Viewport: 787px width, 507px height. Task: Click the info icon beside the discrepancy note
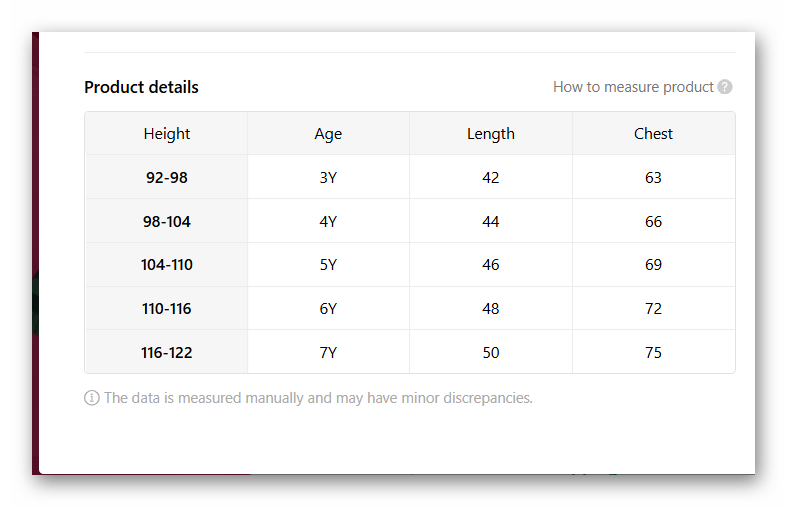92,398
